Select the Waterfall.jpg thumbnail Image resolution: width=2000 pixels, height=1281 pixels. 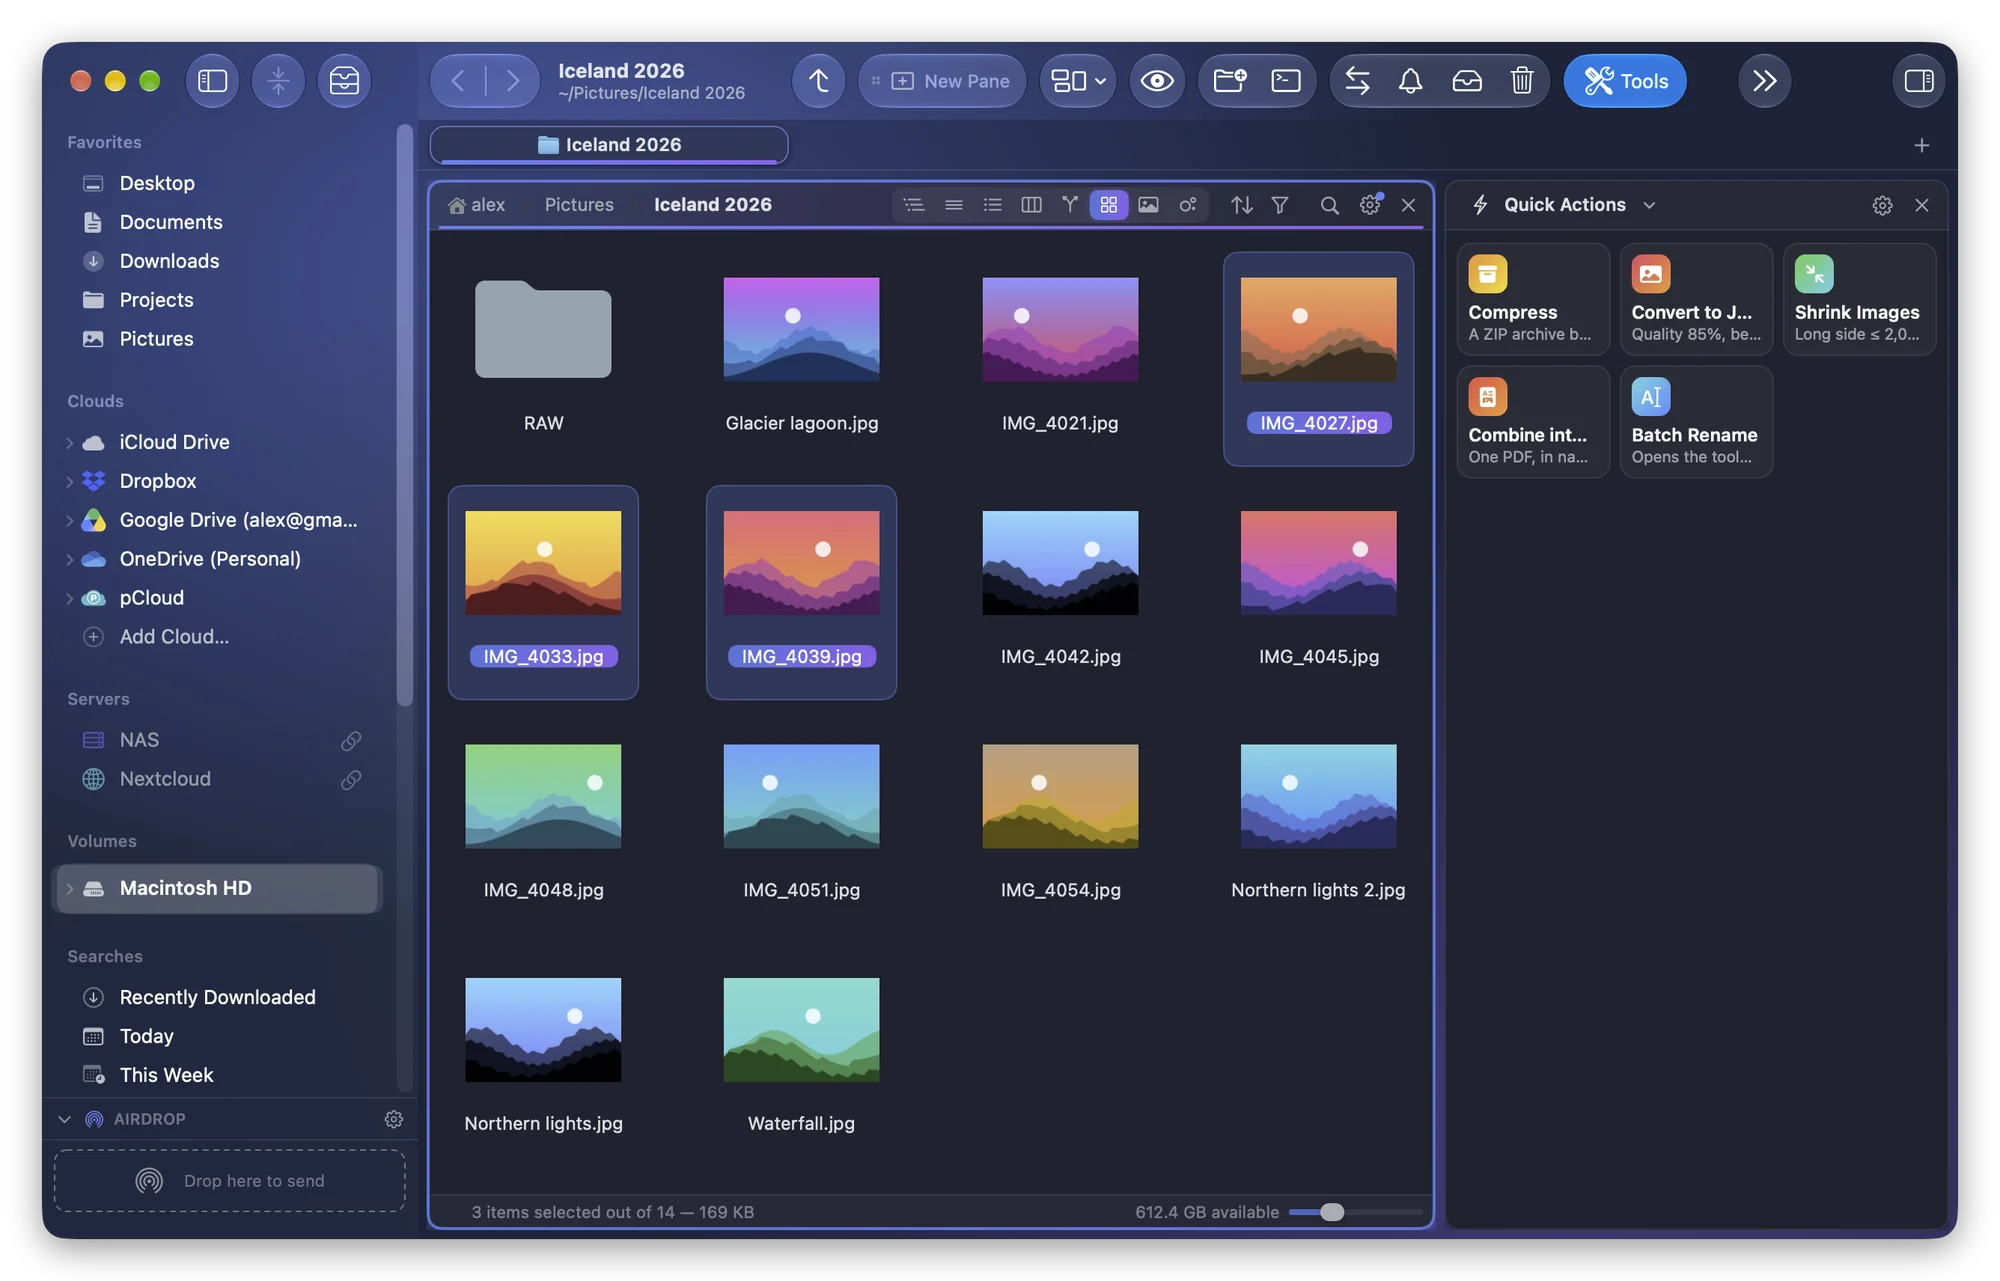click(801, 1030)
